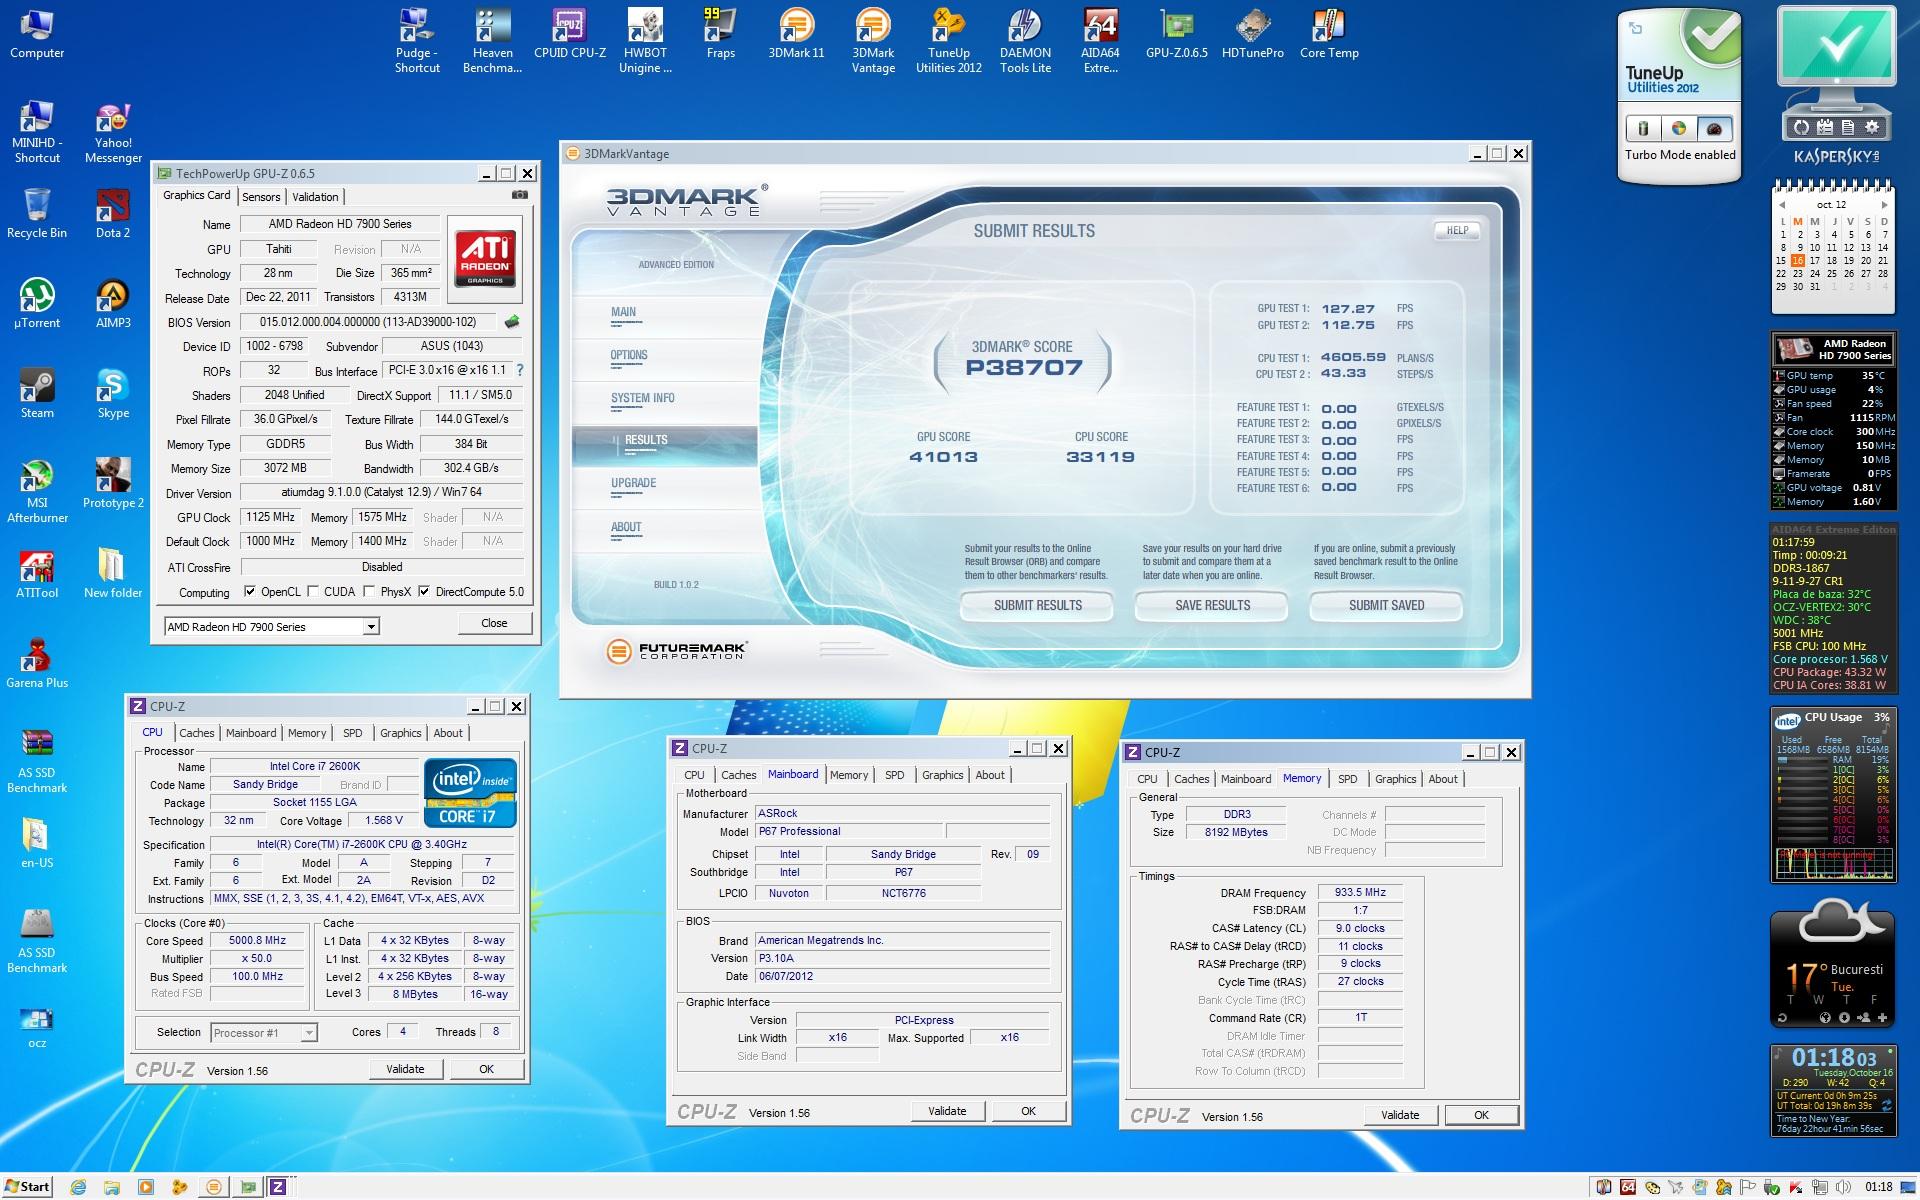
Task: Open Garena Plus desktop icon
Action: tap(37, 663)
